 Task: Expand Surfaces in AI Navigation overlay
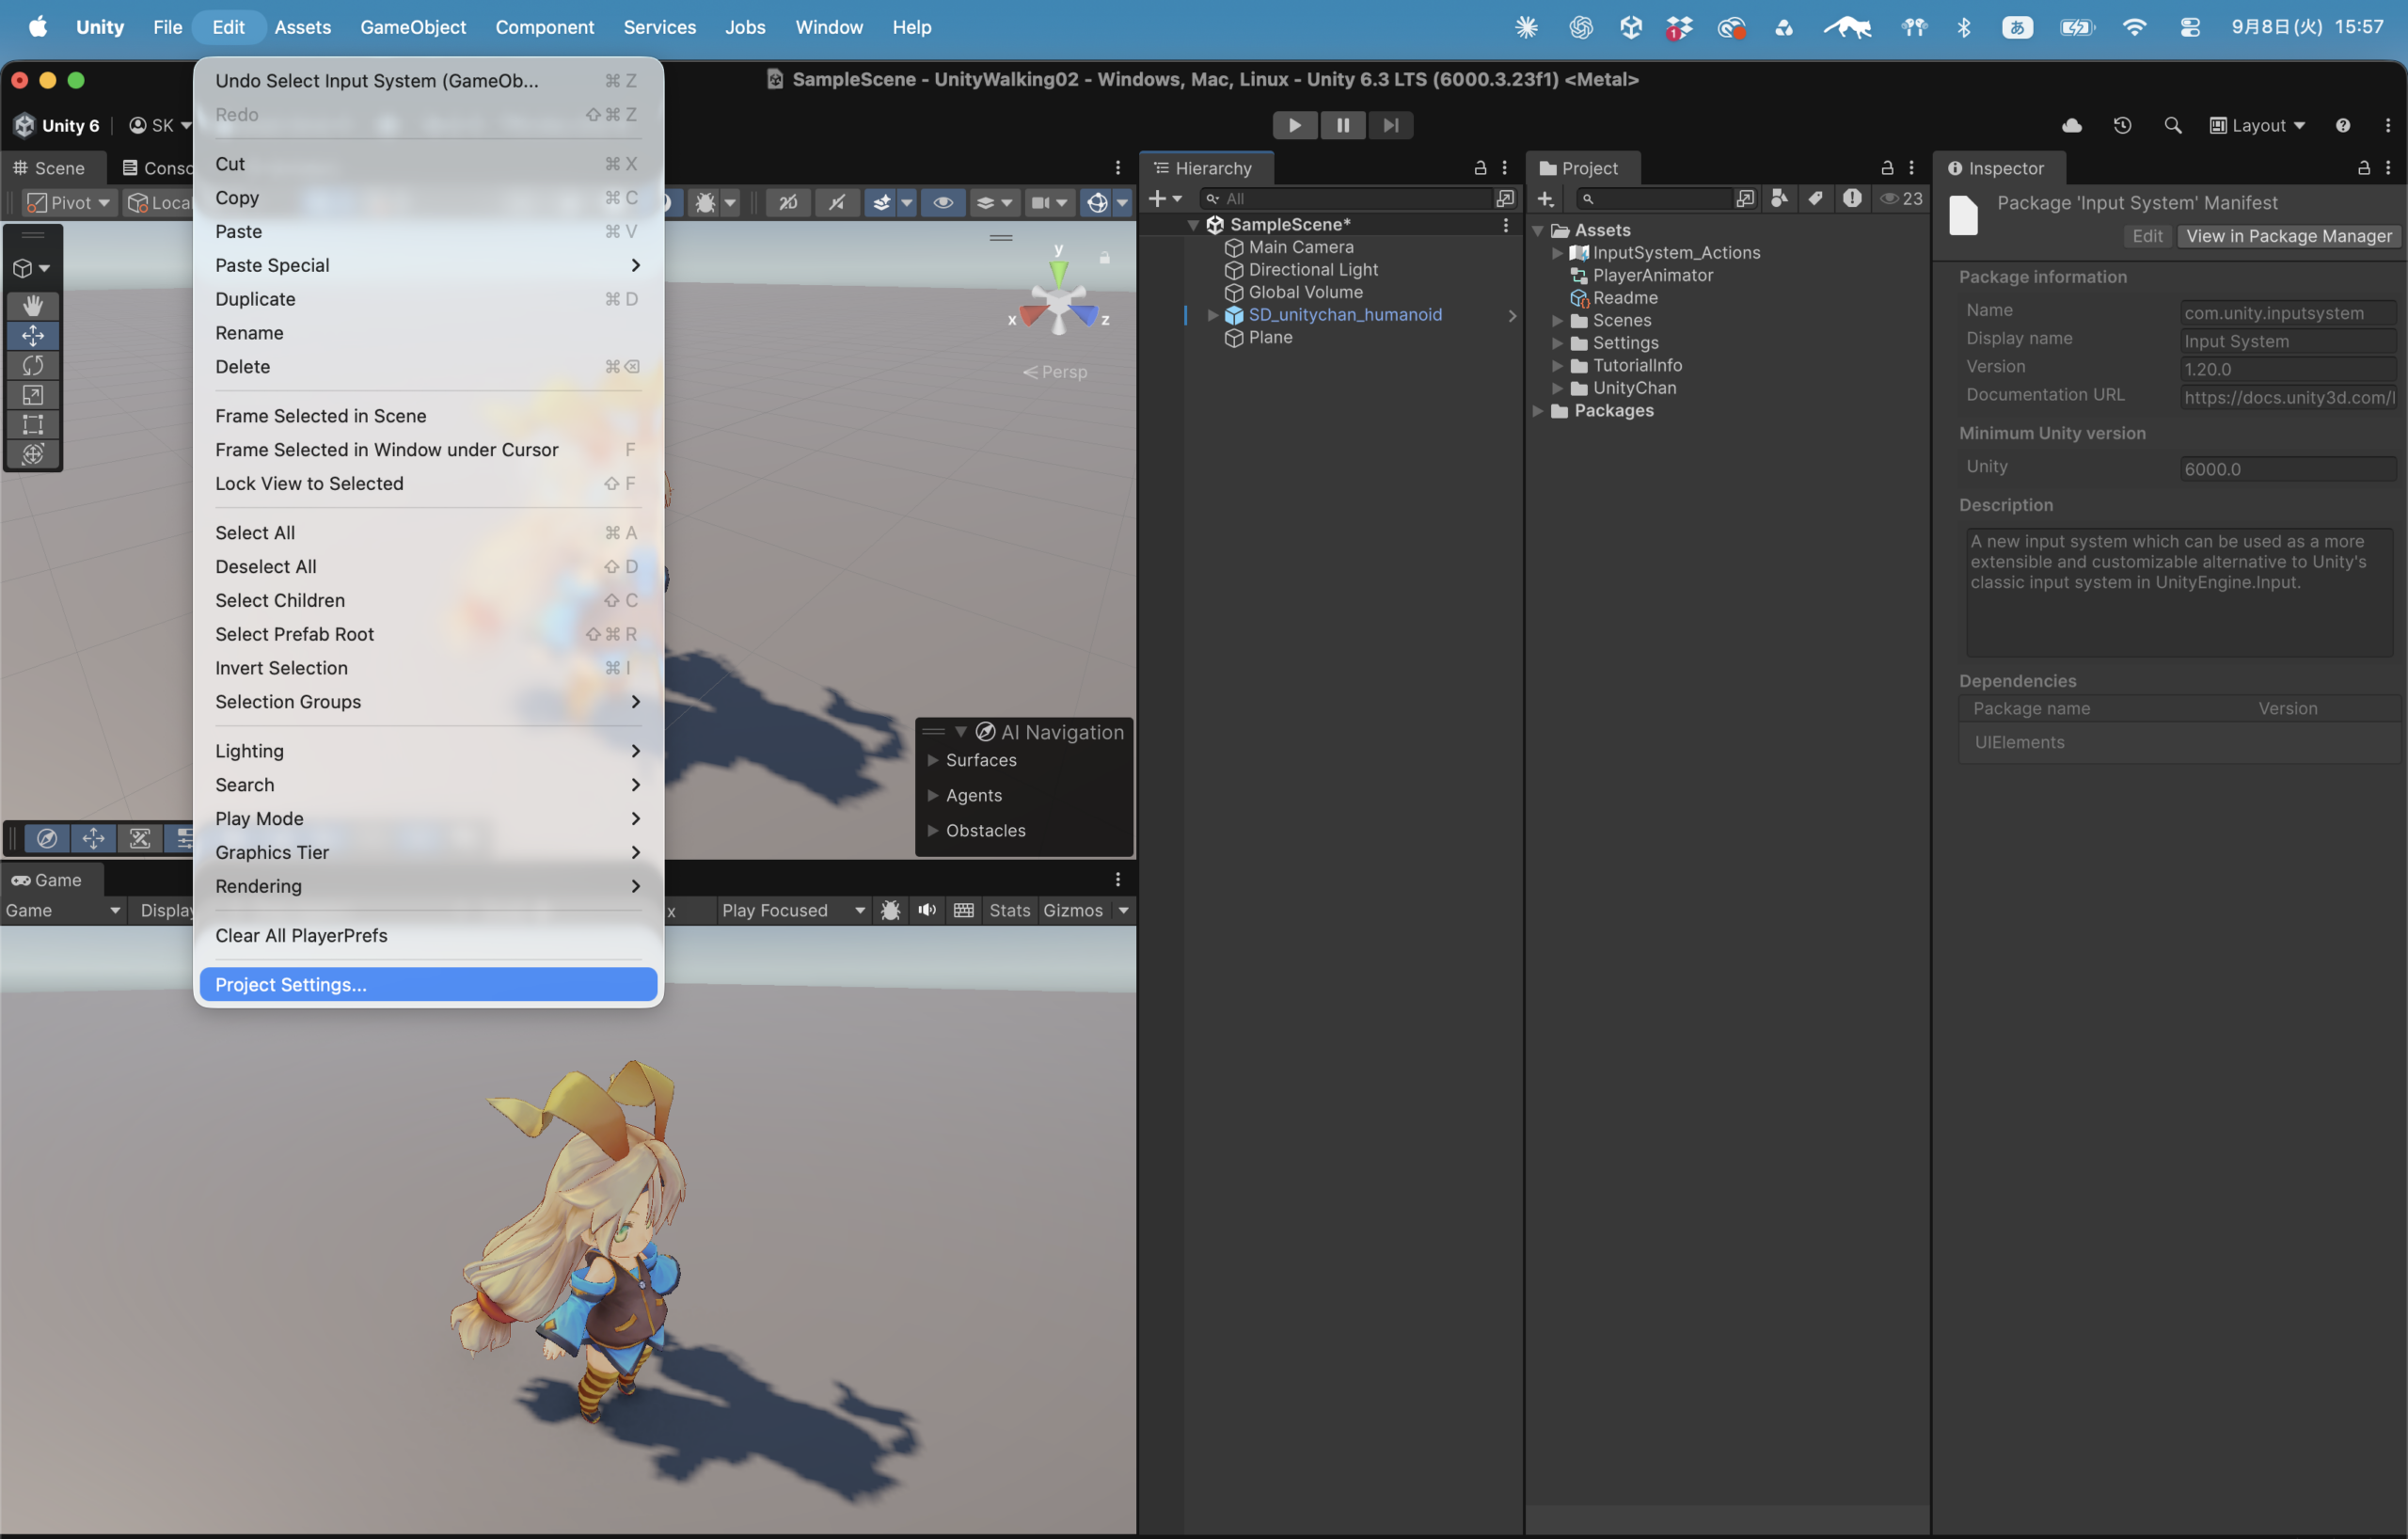(x=932, y=760)
